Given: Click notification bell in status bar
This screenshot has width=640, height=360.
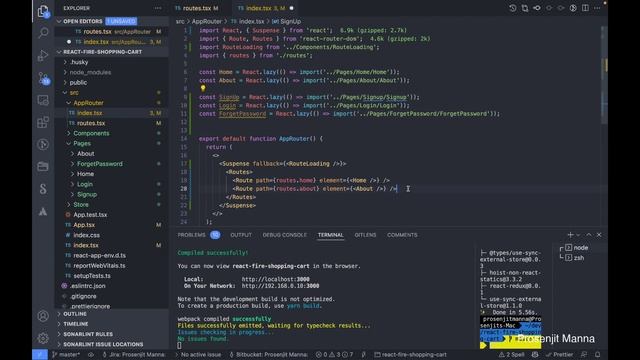Looking at the screenshot, I should [x=598, y=355].
